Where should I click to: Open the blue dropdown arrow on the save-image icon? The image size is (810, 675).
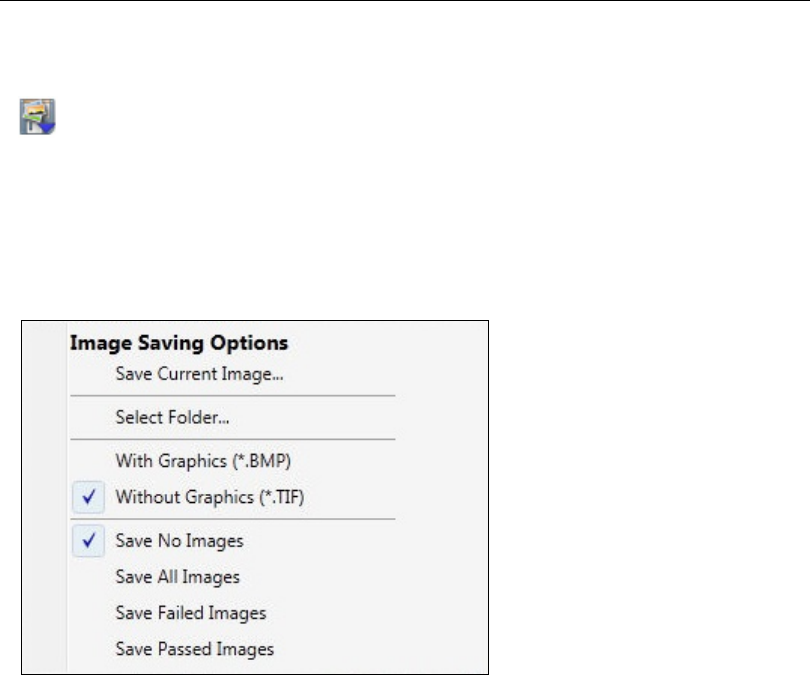pos(48,127)
